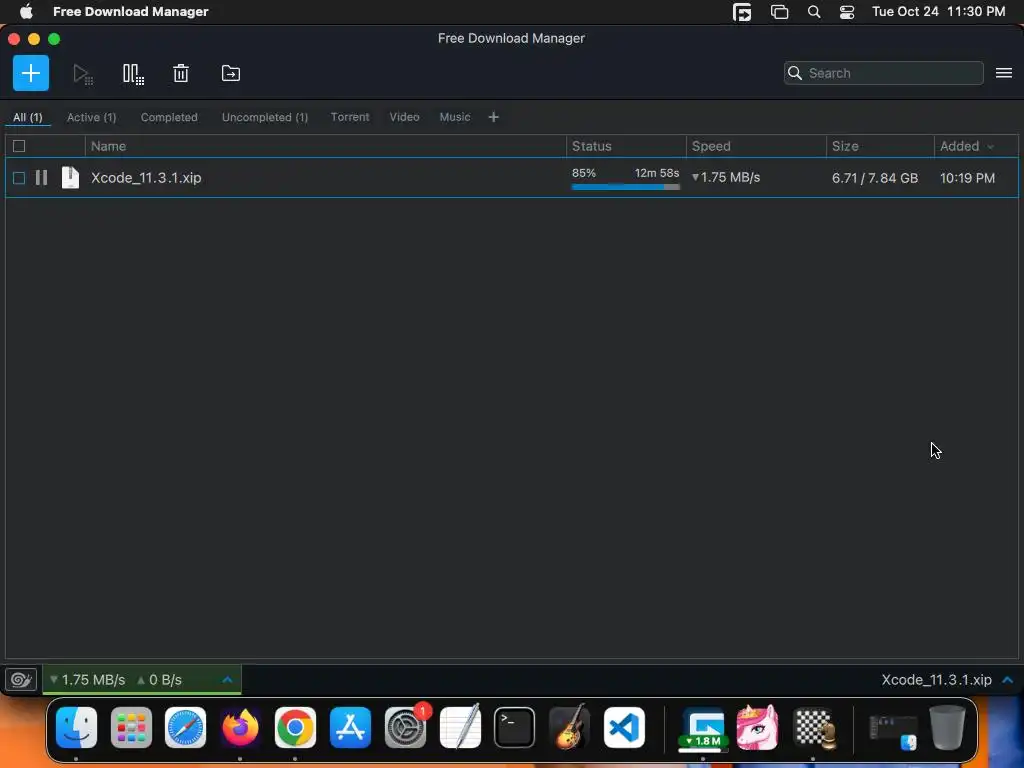This screenshot has width=1024, height=768.
Task: Open Free Download Manager menu bar item
Action: (131, 12)
